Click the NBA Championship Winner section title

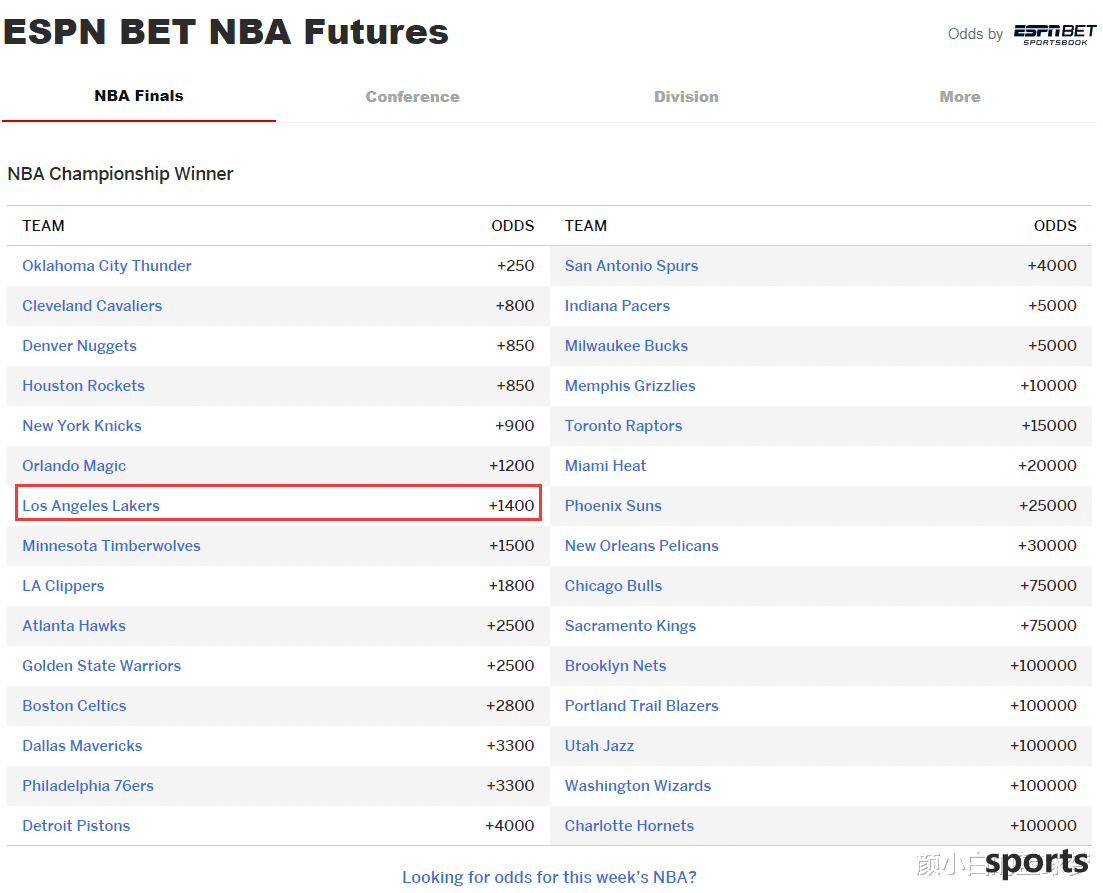coord(120,174)
